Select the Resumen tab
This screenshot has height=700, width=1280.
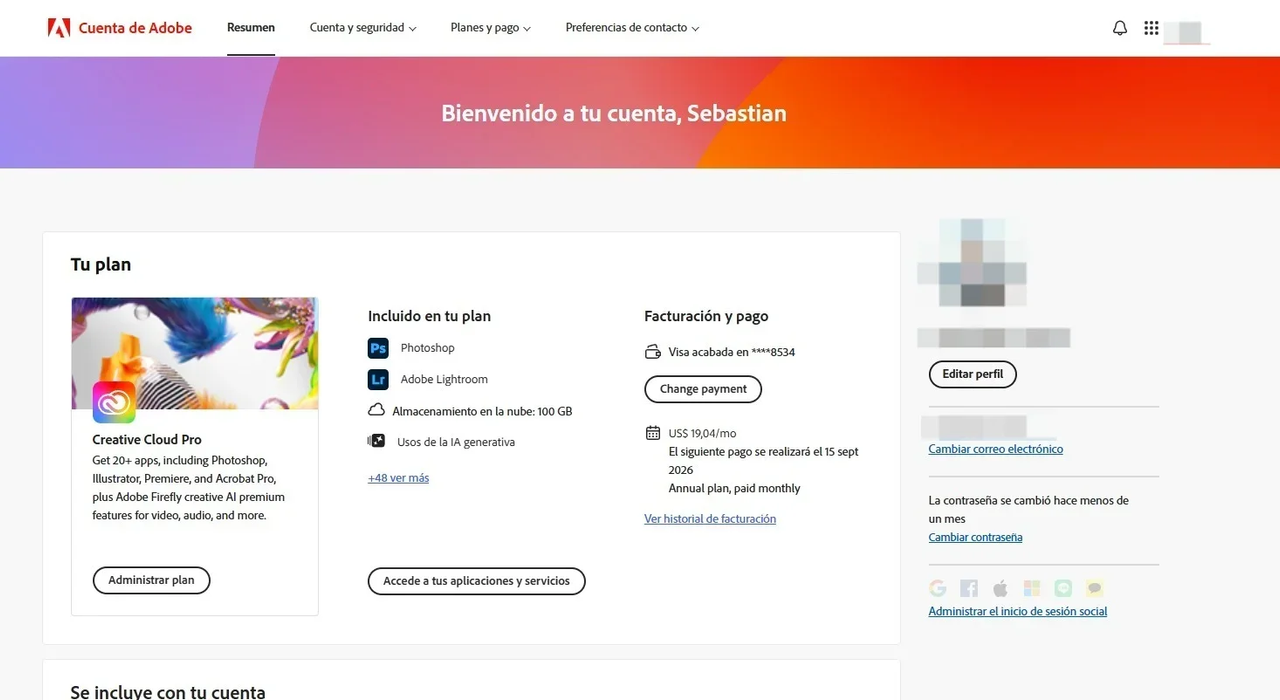[x=251, y=28]
